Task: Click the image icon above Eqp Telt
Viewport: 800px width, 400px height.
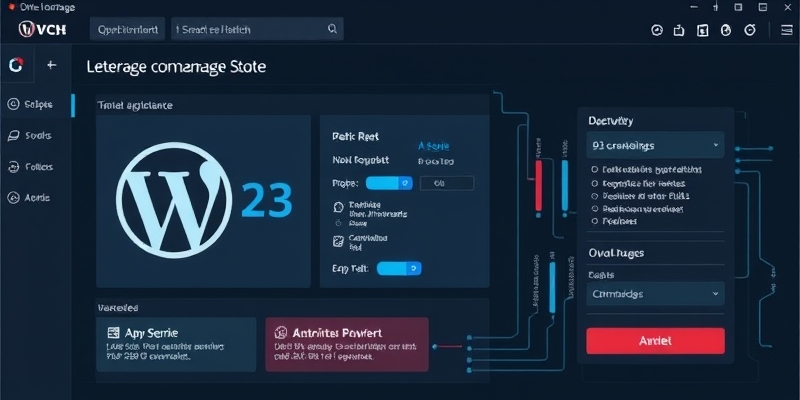Action: tap(338, 241)
